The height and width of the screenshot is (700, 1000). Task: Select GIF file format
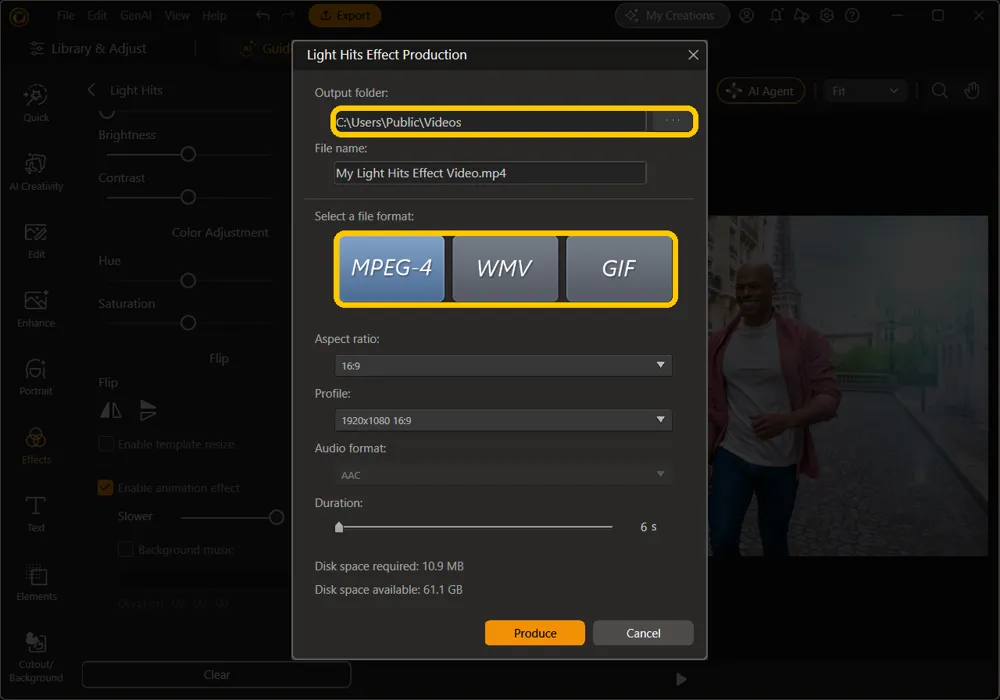click(619, 268)
